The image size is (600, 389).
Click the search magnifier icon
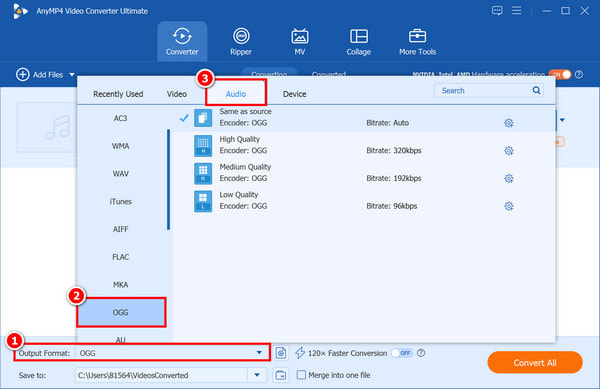[x=536, y=90]
